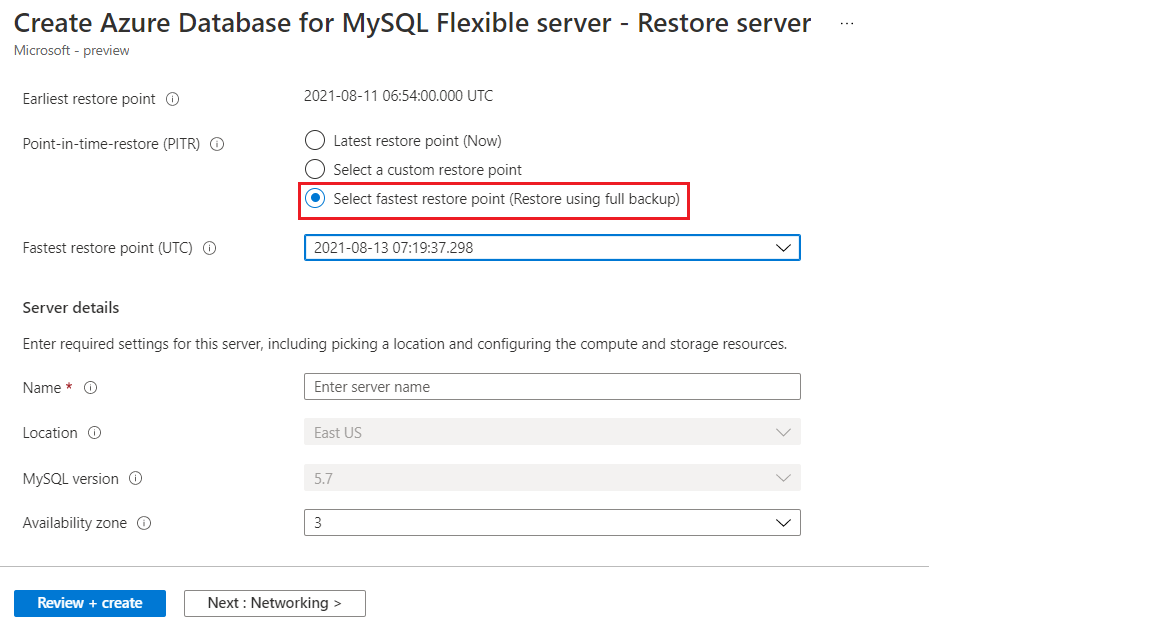Image resolution: width=1152 pixels, height=629 pixels.
Task: Select Latest restore point (Now) radio button
Action: point(315,140)
